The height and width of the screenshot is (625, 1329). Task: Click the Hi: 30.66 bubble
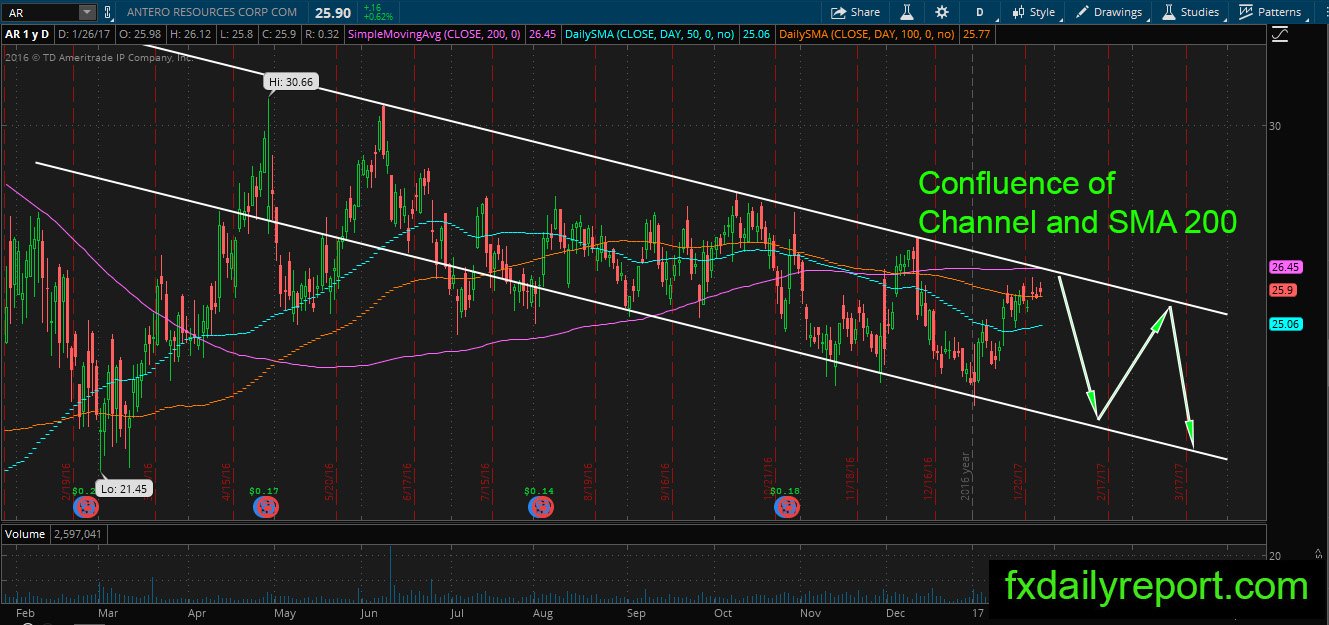(293, 82)
